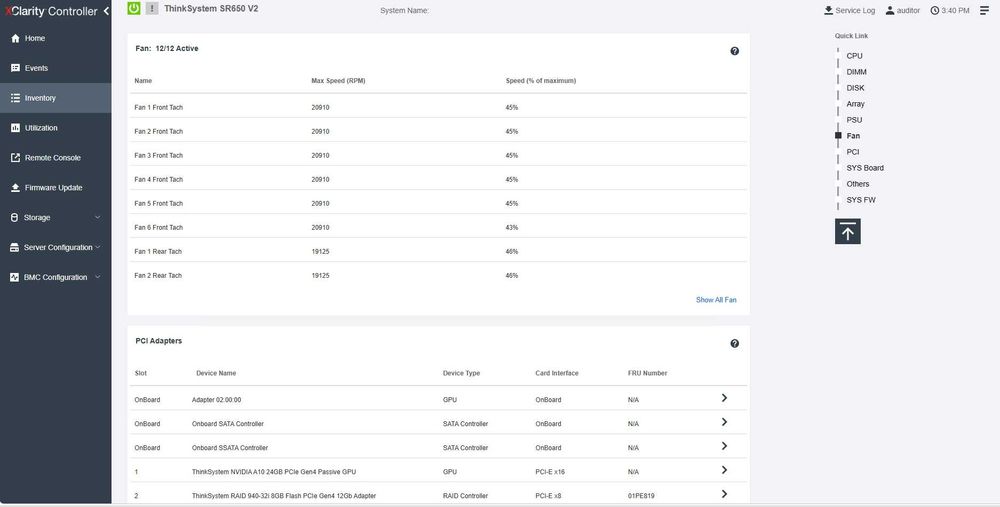Click the Fan 6 Front Tach 43% speed
This screenshot has height=507, width=1000.
(511, 228)
